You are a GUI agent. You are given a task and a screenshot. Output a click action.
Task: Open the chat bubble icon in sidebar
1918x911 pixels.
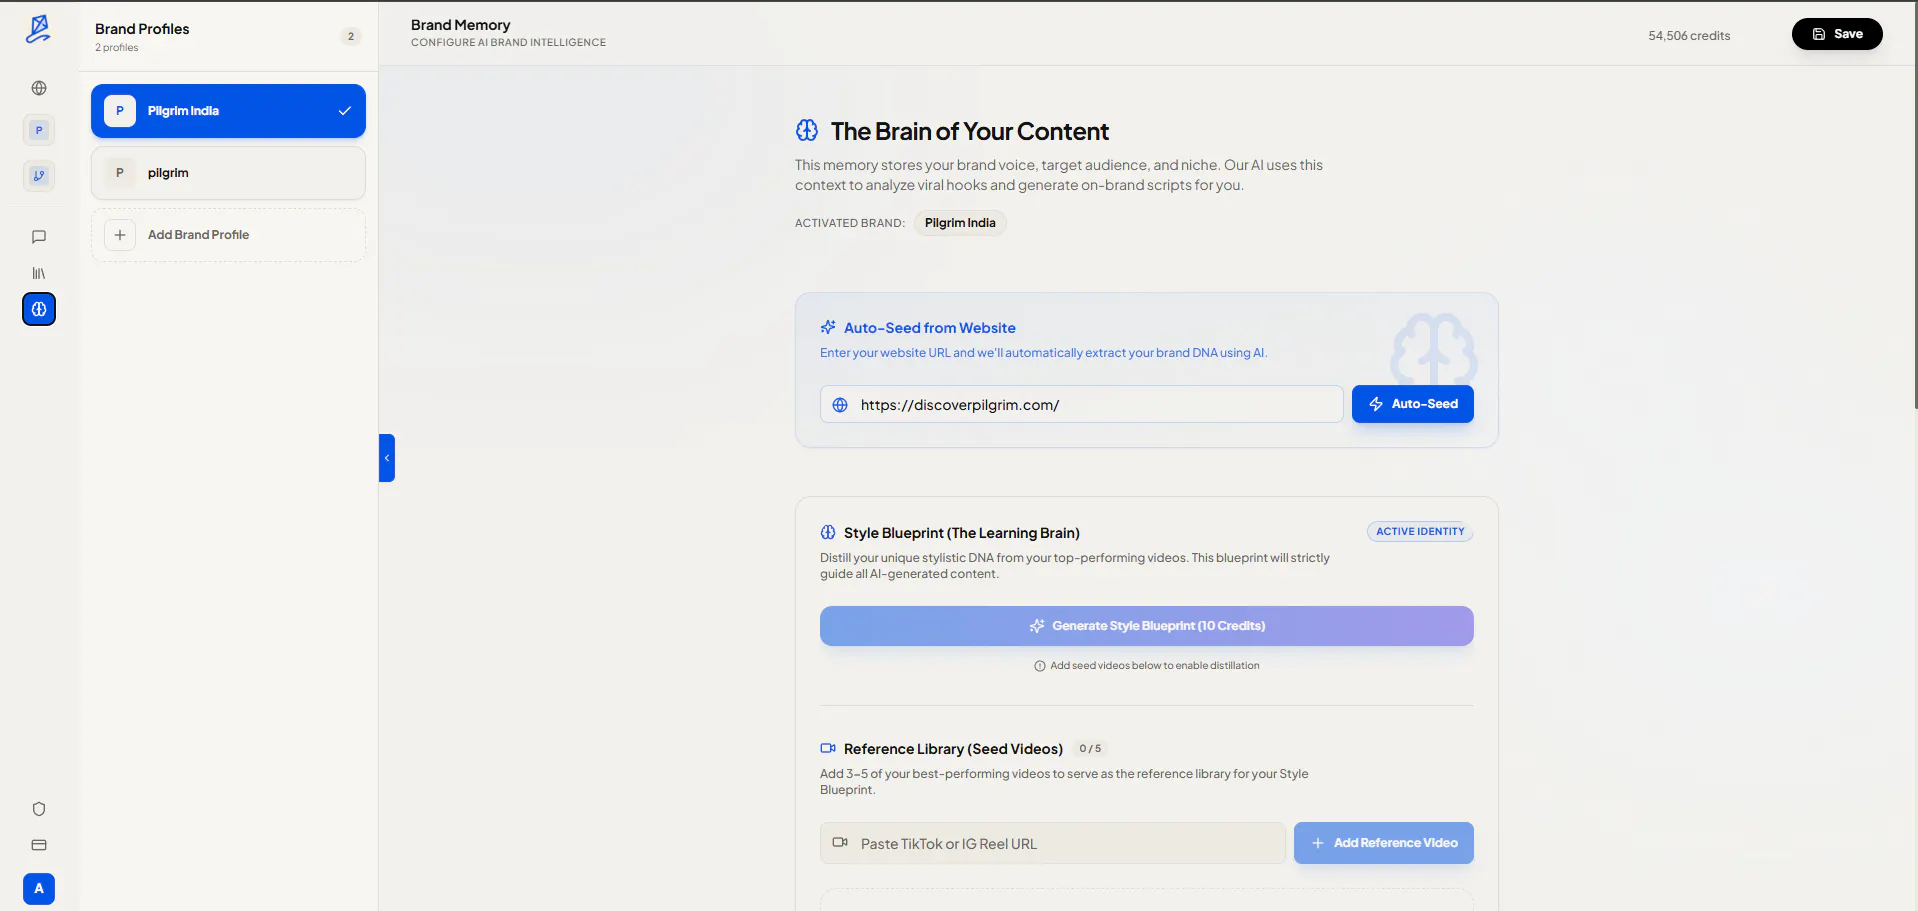coord(39,237)
